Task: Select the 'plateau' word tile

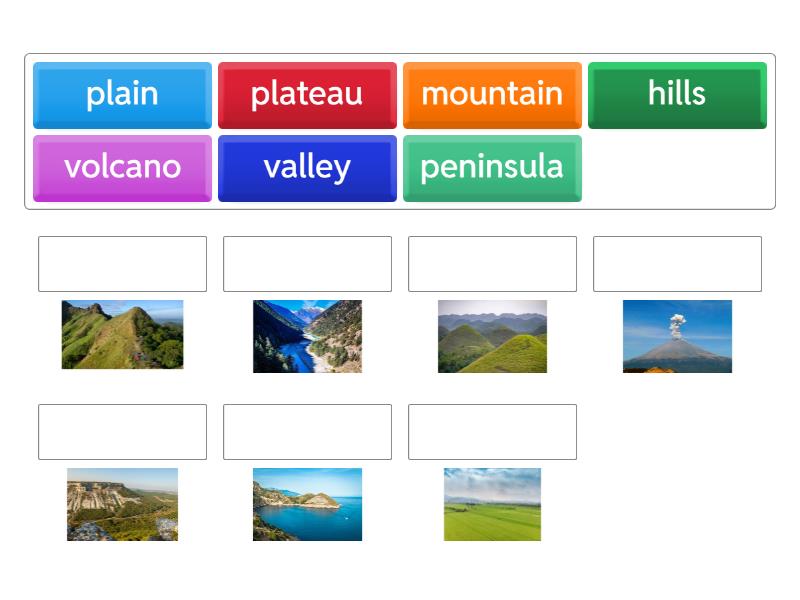Action: click(307, 95)
